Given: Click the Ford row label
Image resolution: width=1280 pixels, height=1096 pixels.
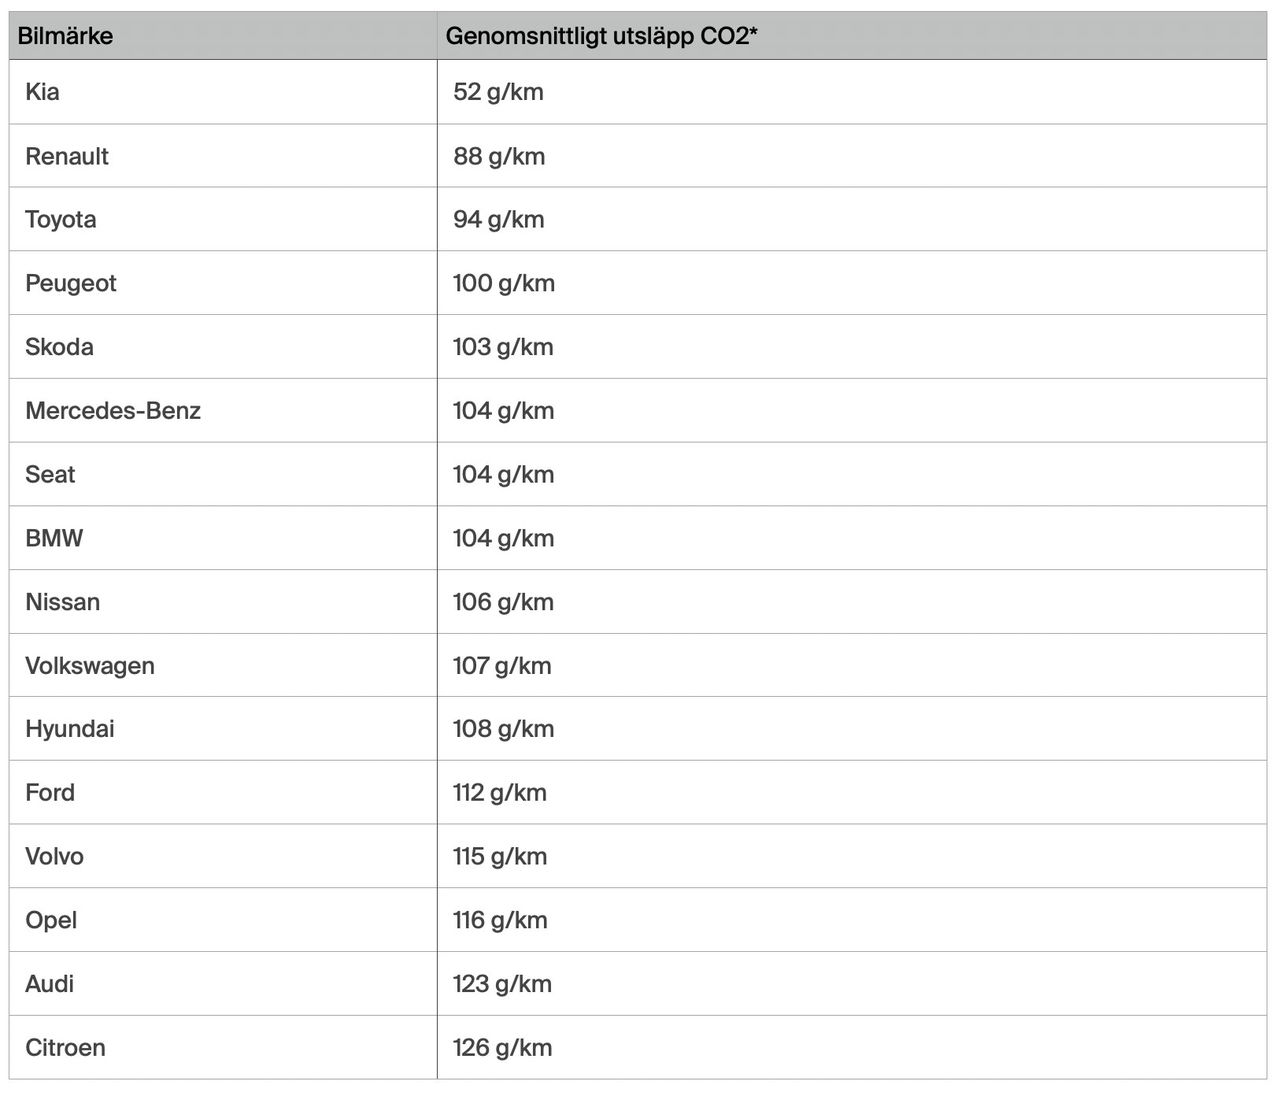Looking at the screenshot, I should 50,792.
